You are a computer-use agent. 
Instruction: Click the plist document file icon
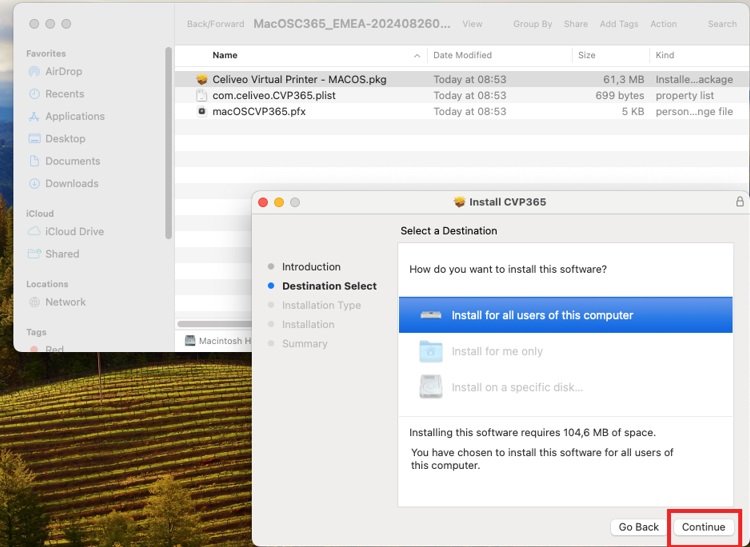click(x=202, y=96)
